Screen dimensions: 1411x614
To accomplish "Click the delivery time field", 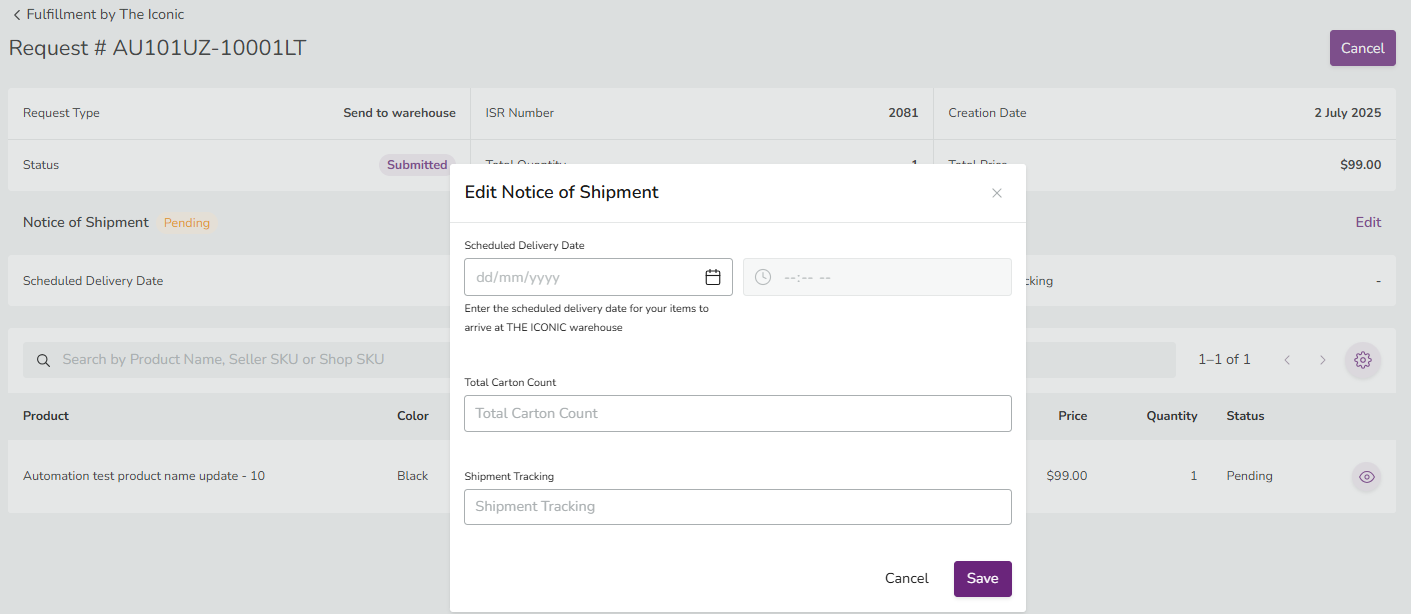I will point(890,277).
